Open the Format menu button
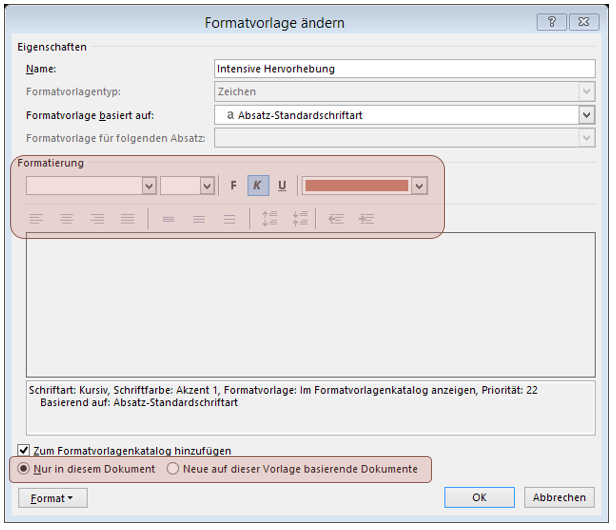The image size is (616, 530). click(52, 497)
